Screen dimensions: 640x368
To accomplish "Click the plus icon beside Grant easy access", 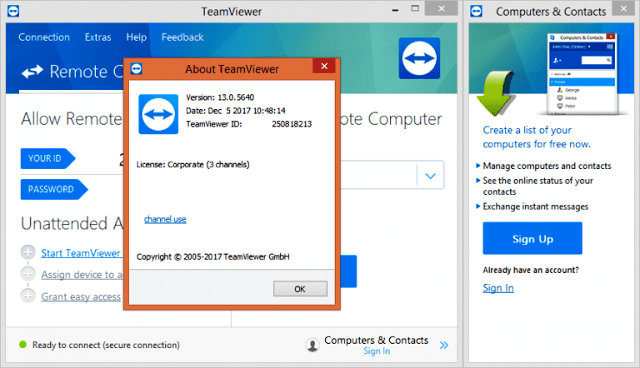I will point(28,295).
